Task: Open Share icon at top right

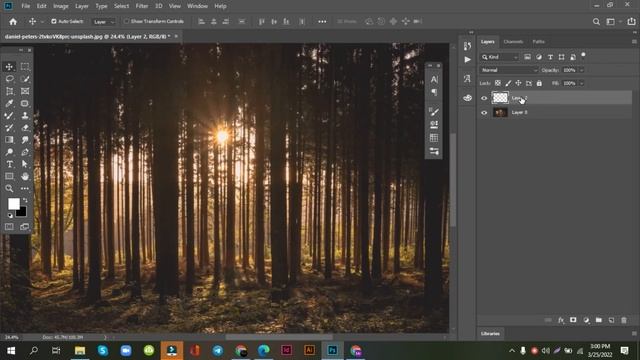Action: pos(631,22)
